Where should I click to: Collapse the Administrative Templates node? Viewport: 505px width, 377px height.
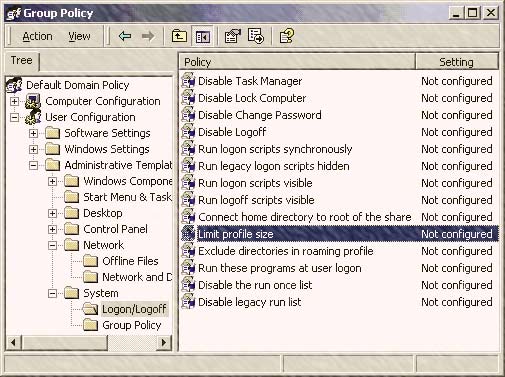point(33,165)
